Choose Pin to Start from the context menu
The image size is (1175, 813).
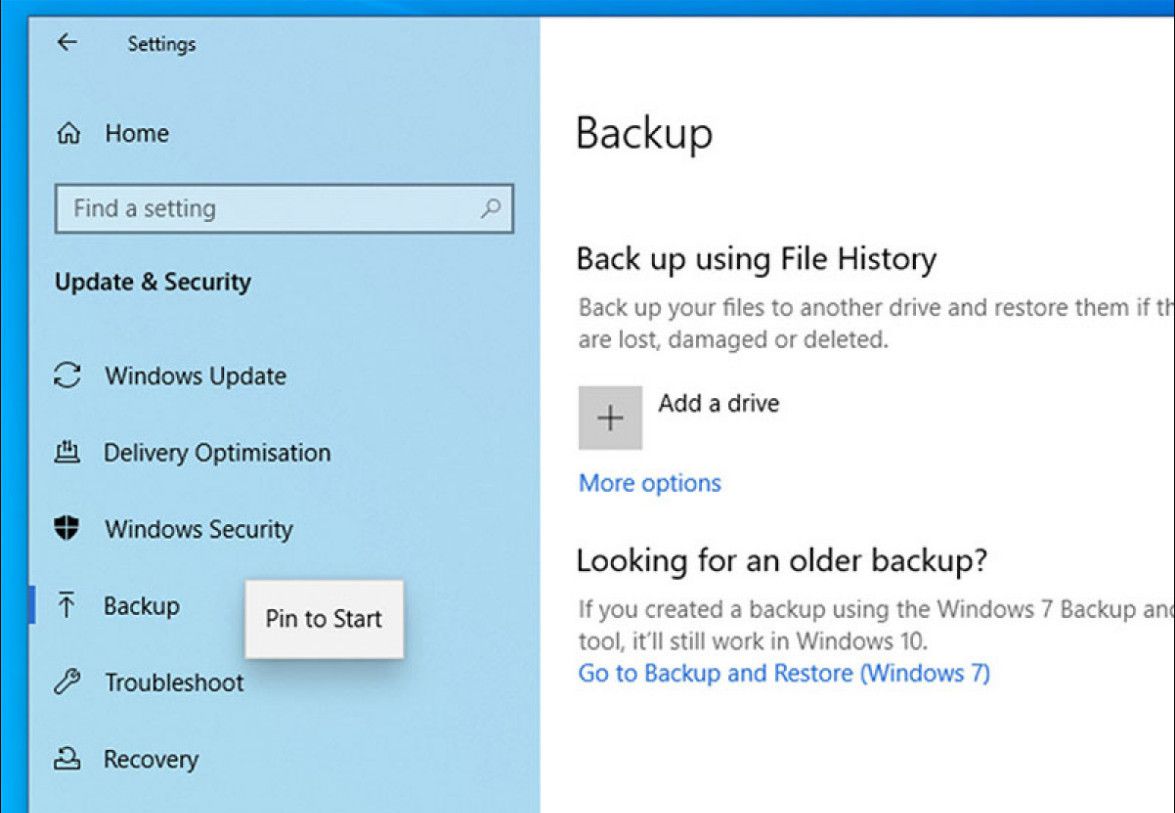coord(324,619)
